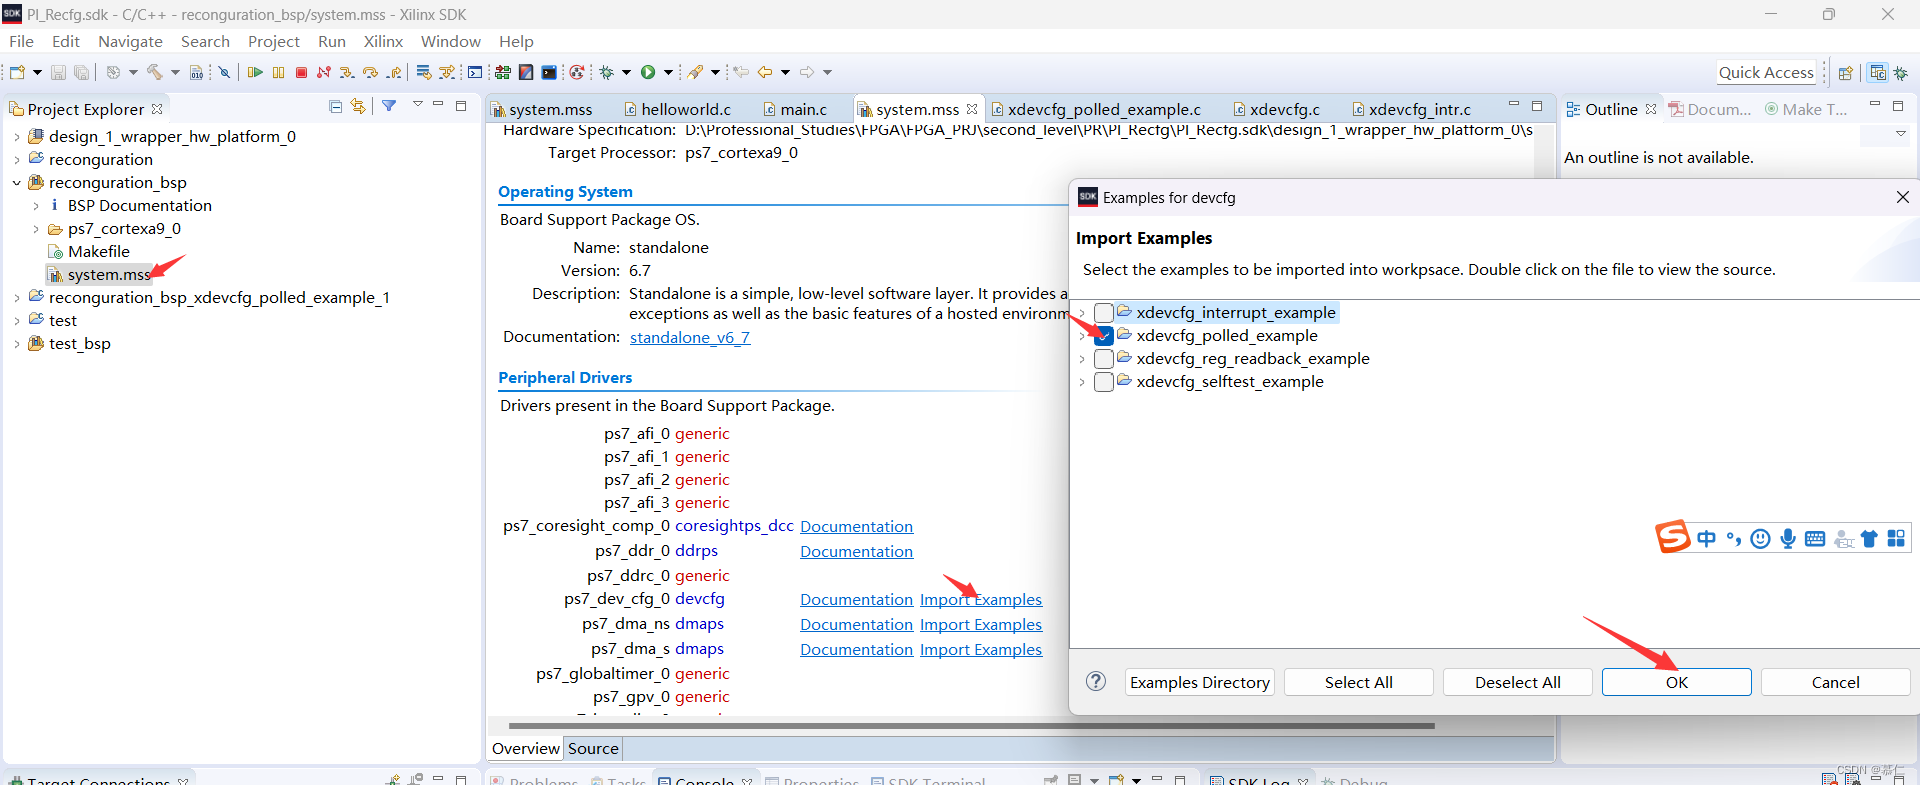This screenshot has height=785, width=1920.
Task: Open the Debug button dropdown arrow
Action: (626, 72)
